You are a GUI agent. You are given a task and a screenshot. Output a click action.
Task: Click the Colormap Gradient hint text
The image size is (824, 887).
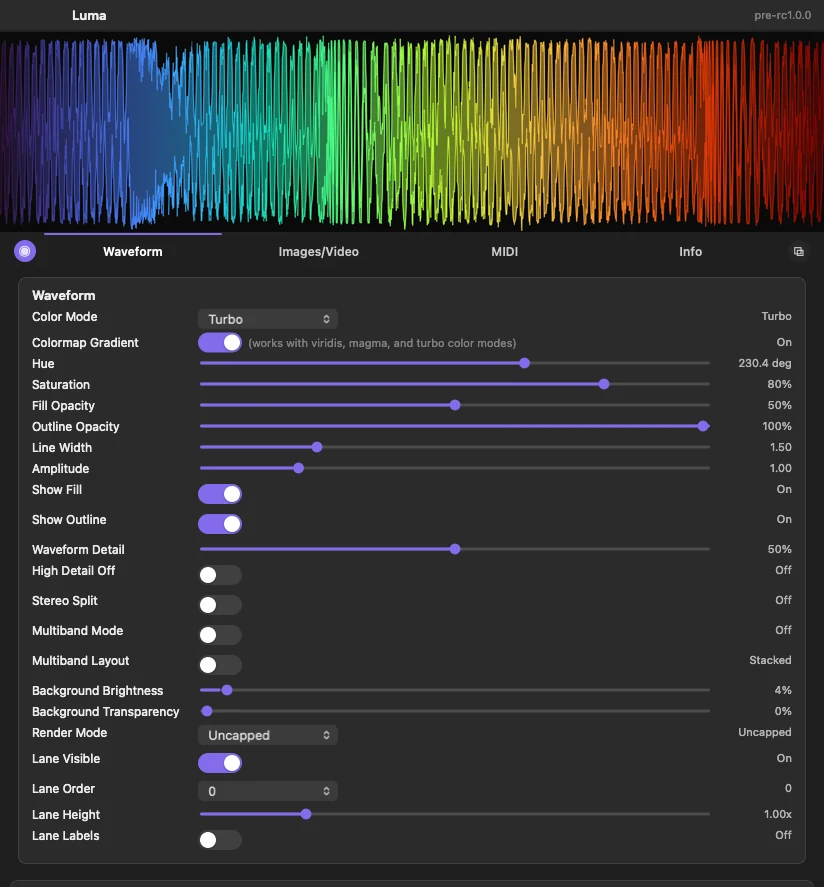(x=382, y=343)
